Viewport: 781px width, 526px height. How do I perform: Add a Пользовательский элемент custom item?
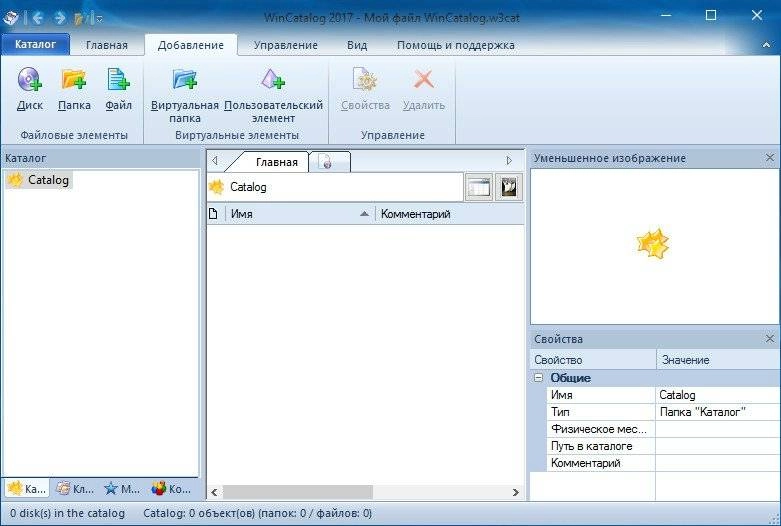click(x=273, y=96)
